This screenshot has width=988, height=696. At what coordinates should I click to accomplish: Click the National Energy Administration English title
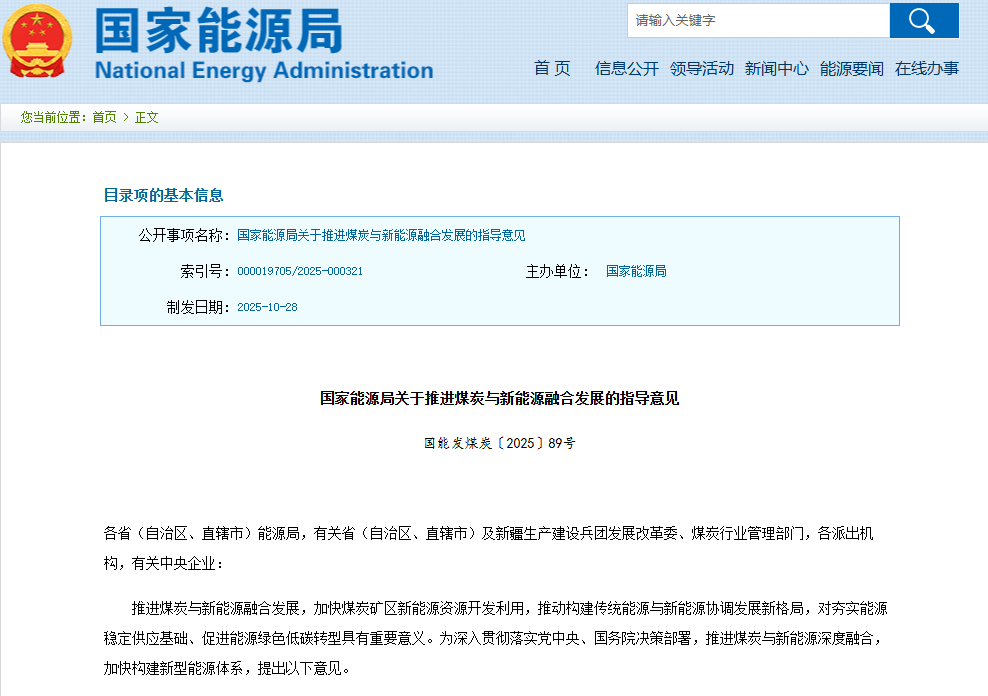264,70
